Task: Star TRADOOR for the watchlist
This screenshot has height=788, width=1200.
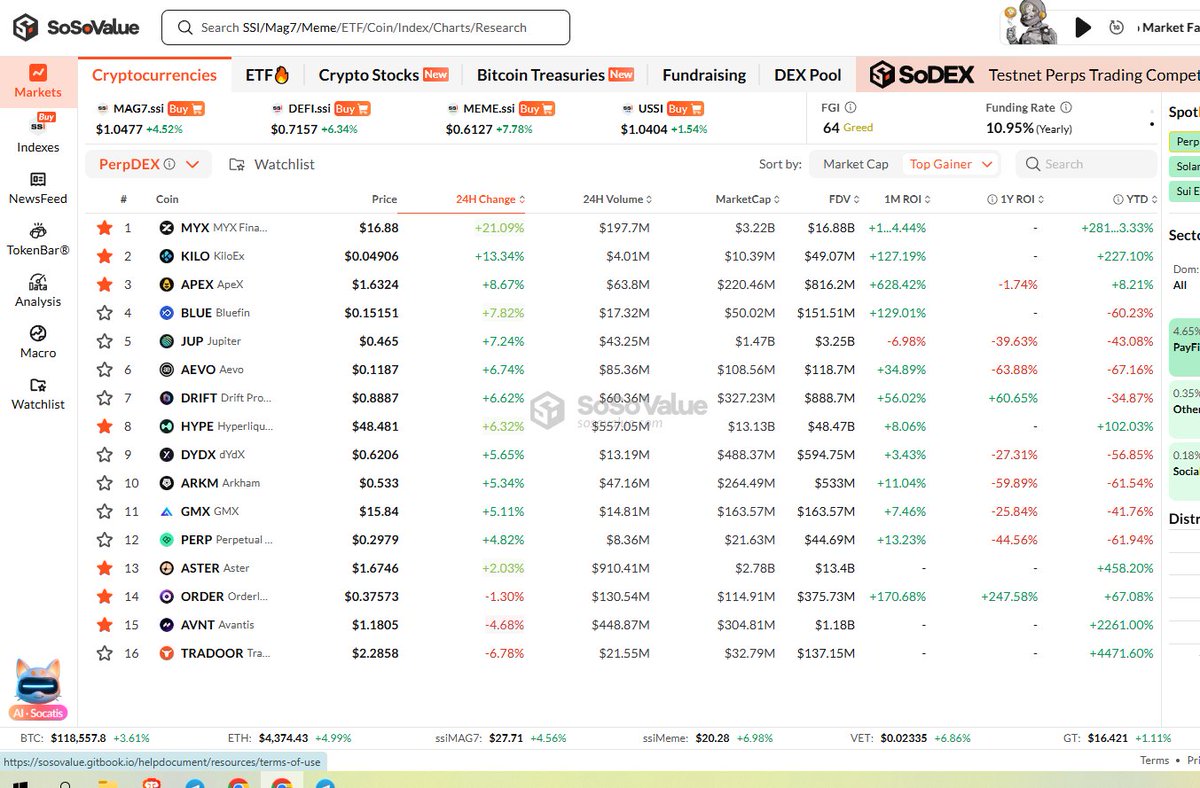Action: click(x=104, y=653)
